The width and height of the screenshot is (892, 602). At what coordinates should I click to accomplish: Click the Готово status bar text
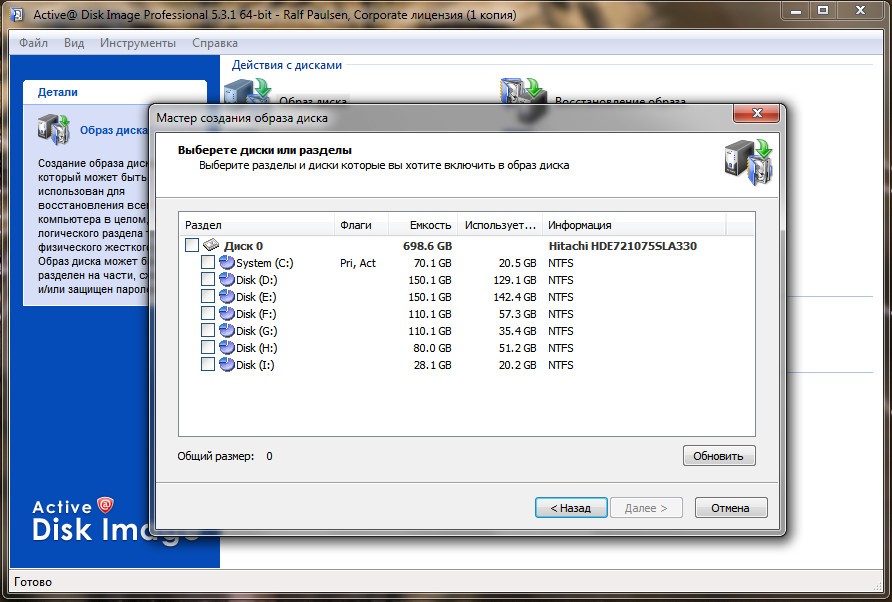pos(33,582)
